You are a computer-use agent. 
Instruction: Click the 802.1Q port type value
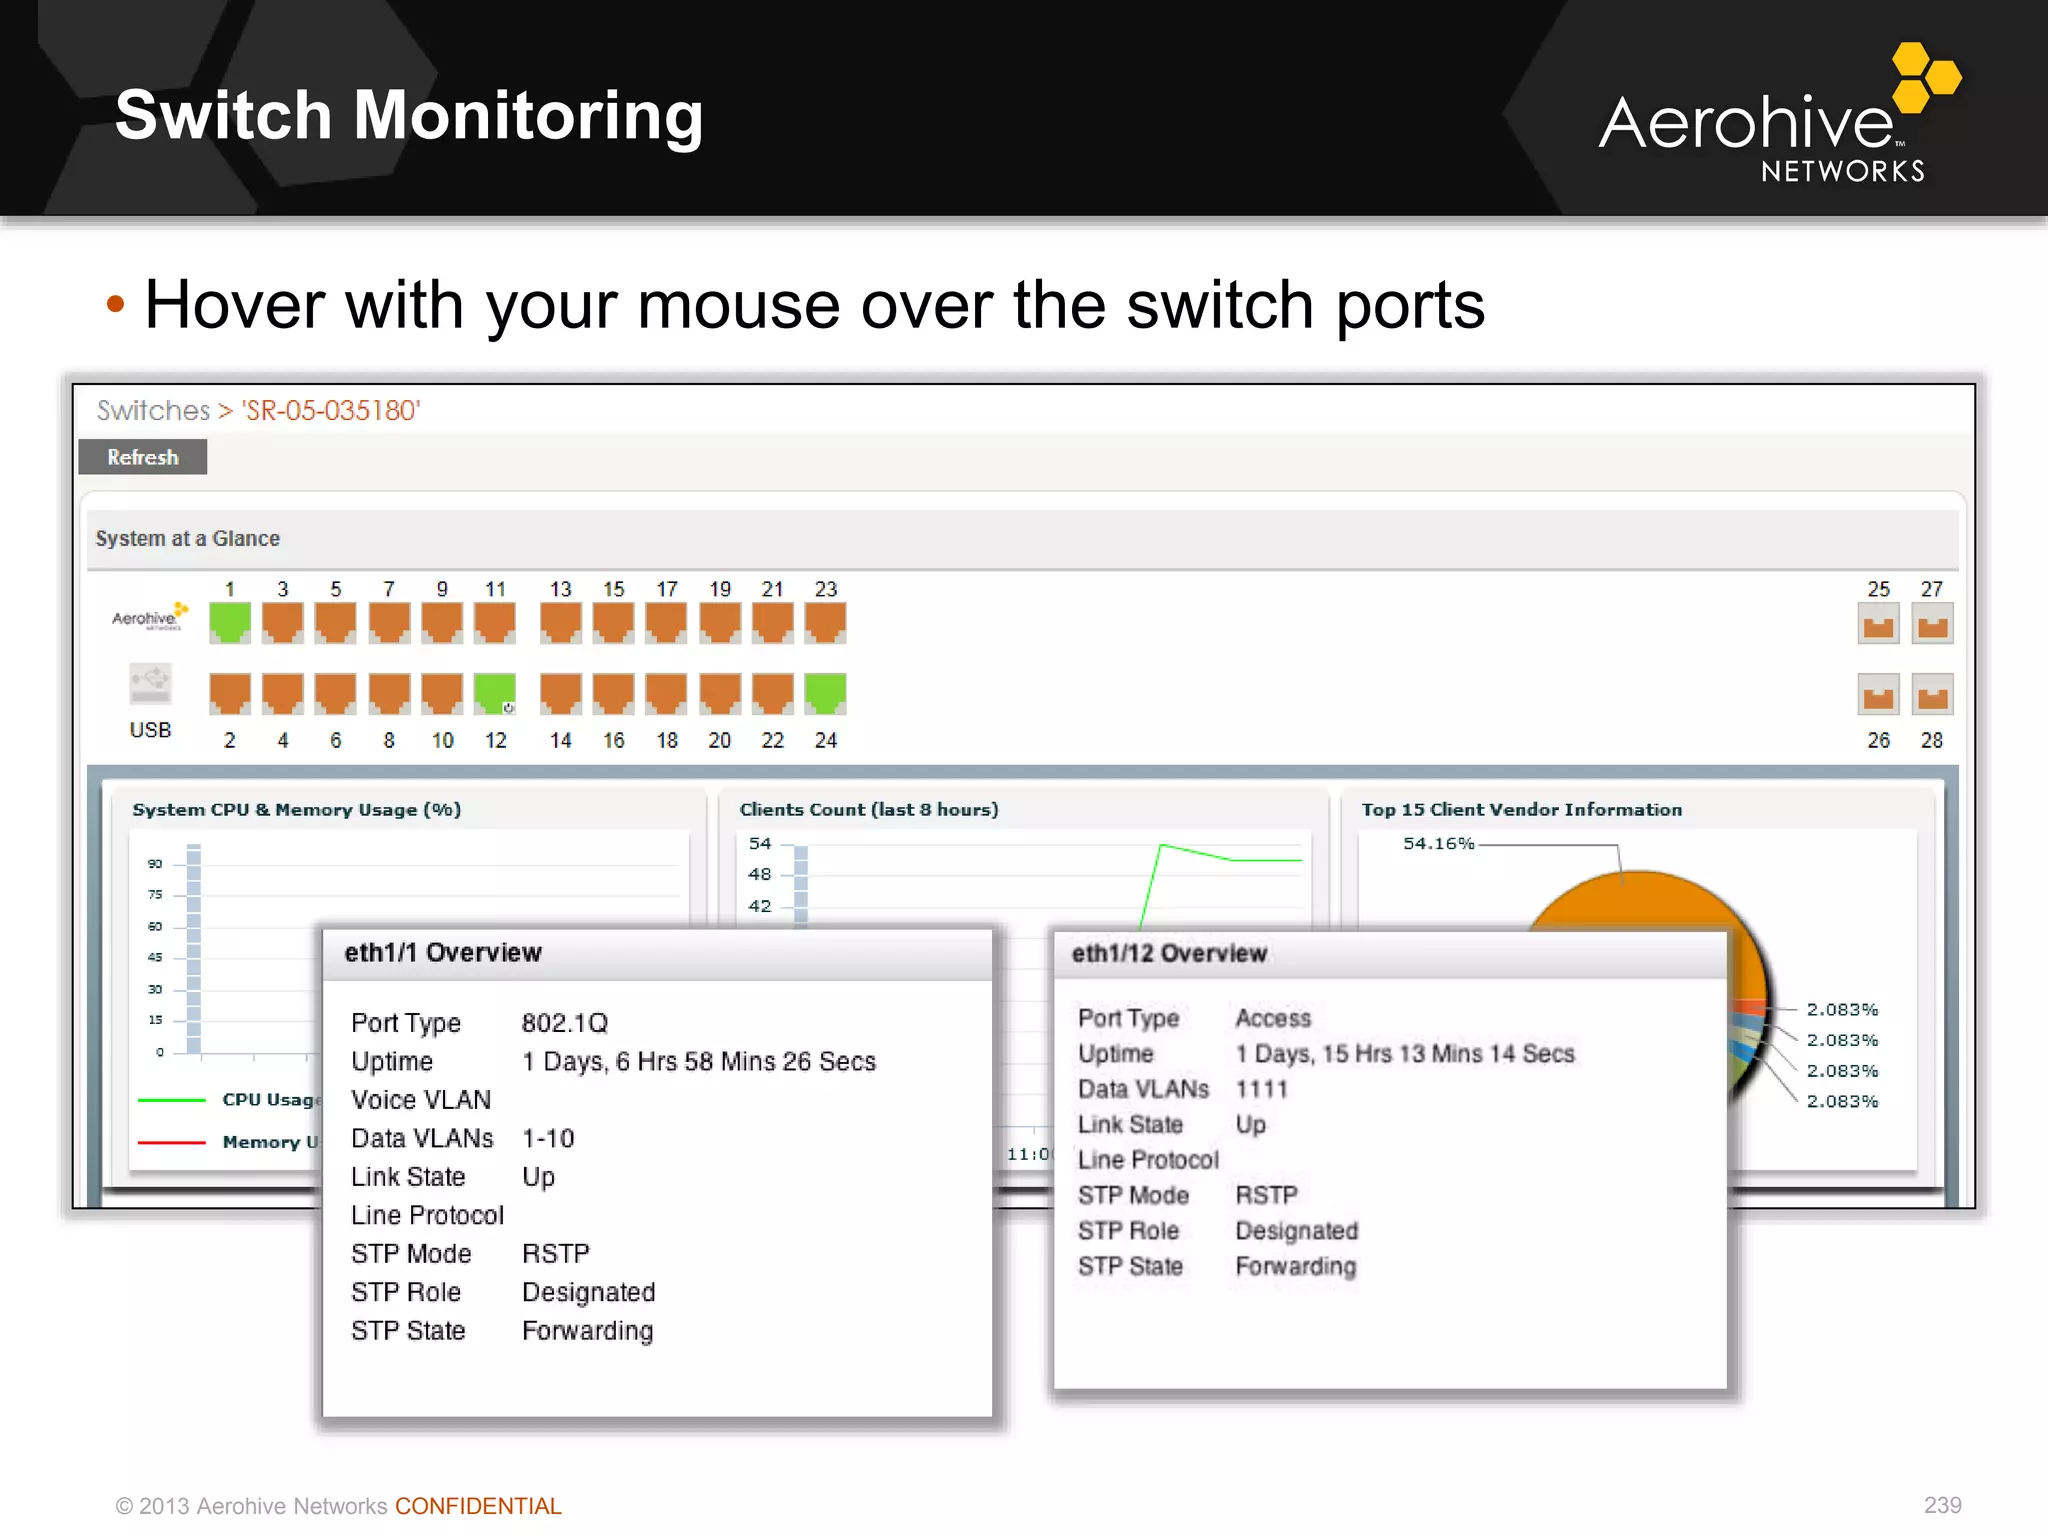tap(564, 1023)
